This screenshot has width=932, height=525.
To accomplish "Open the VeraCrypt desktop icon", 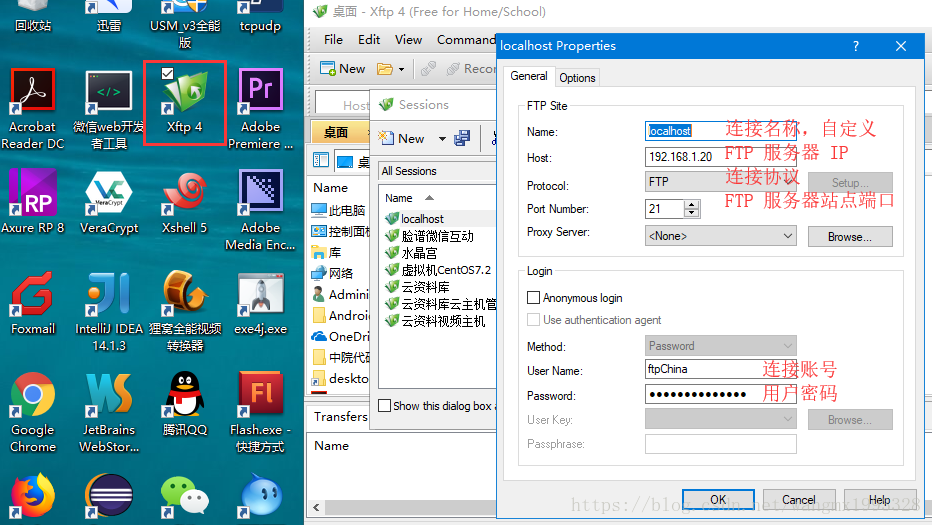I will point(109,201).
